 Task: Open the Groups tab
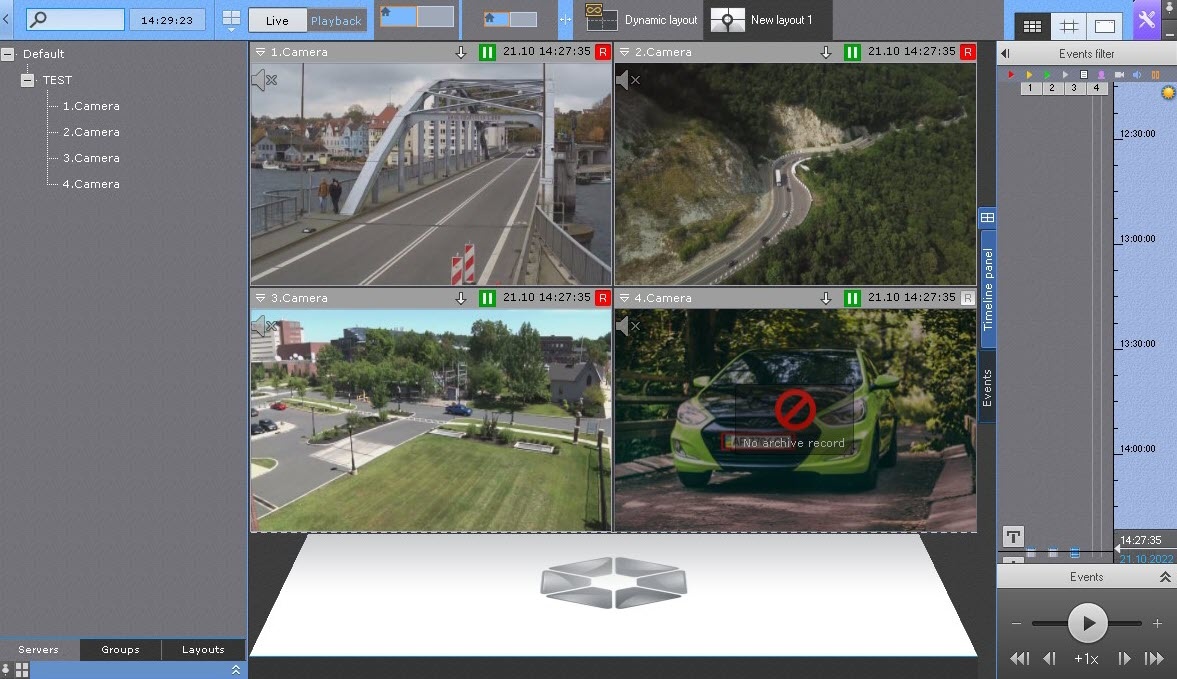point(120,650)
